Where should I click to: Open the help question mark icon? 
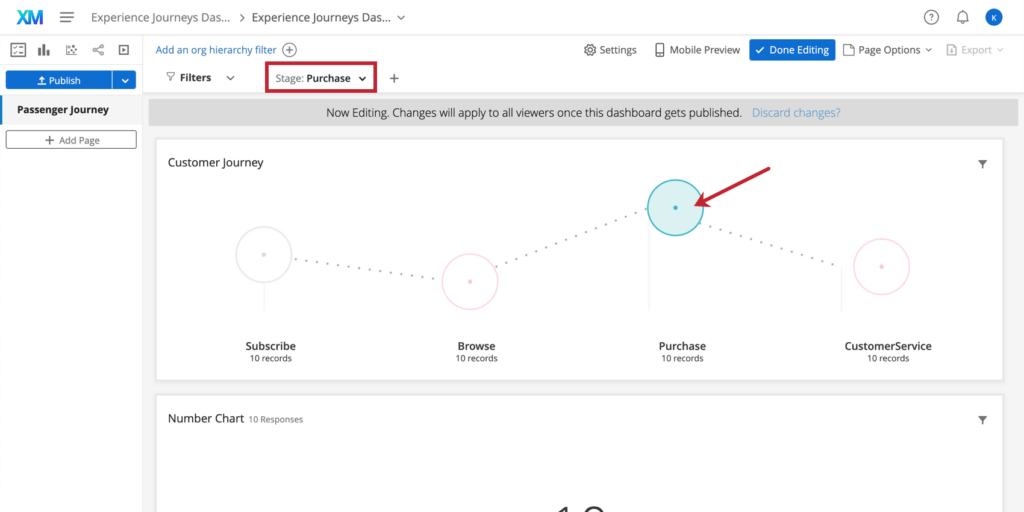(x=931, y=17)
